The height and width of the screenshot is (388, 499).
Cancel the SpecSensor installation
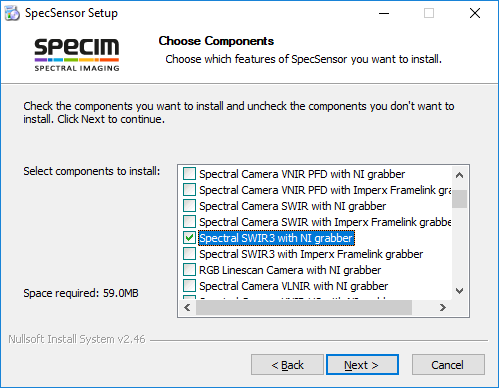[x=448, y=365]
